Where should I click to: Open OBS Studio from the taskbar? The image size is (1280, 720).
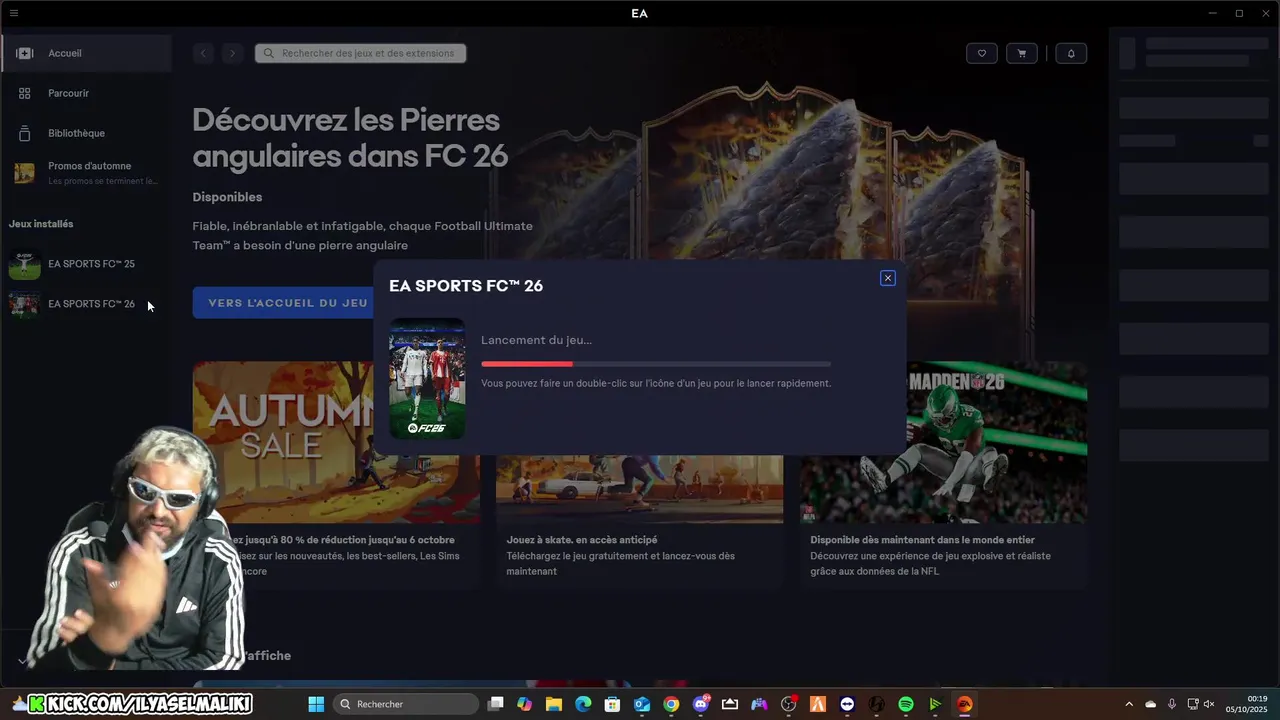click(x=789, y=704)
